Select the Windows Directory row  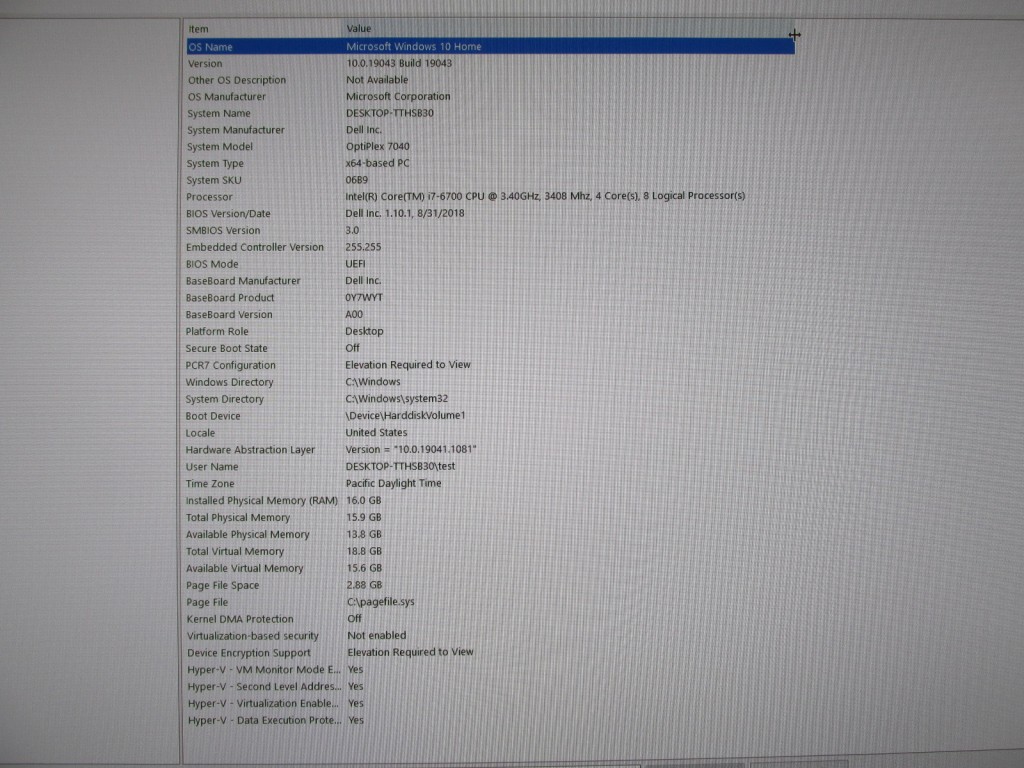(x=490, y=382)
